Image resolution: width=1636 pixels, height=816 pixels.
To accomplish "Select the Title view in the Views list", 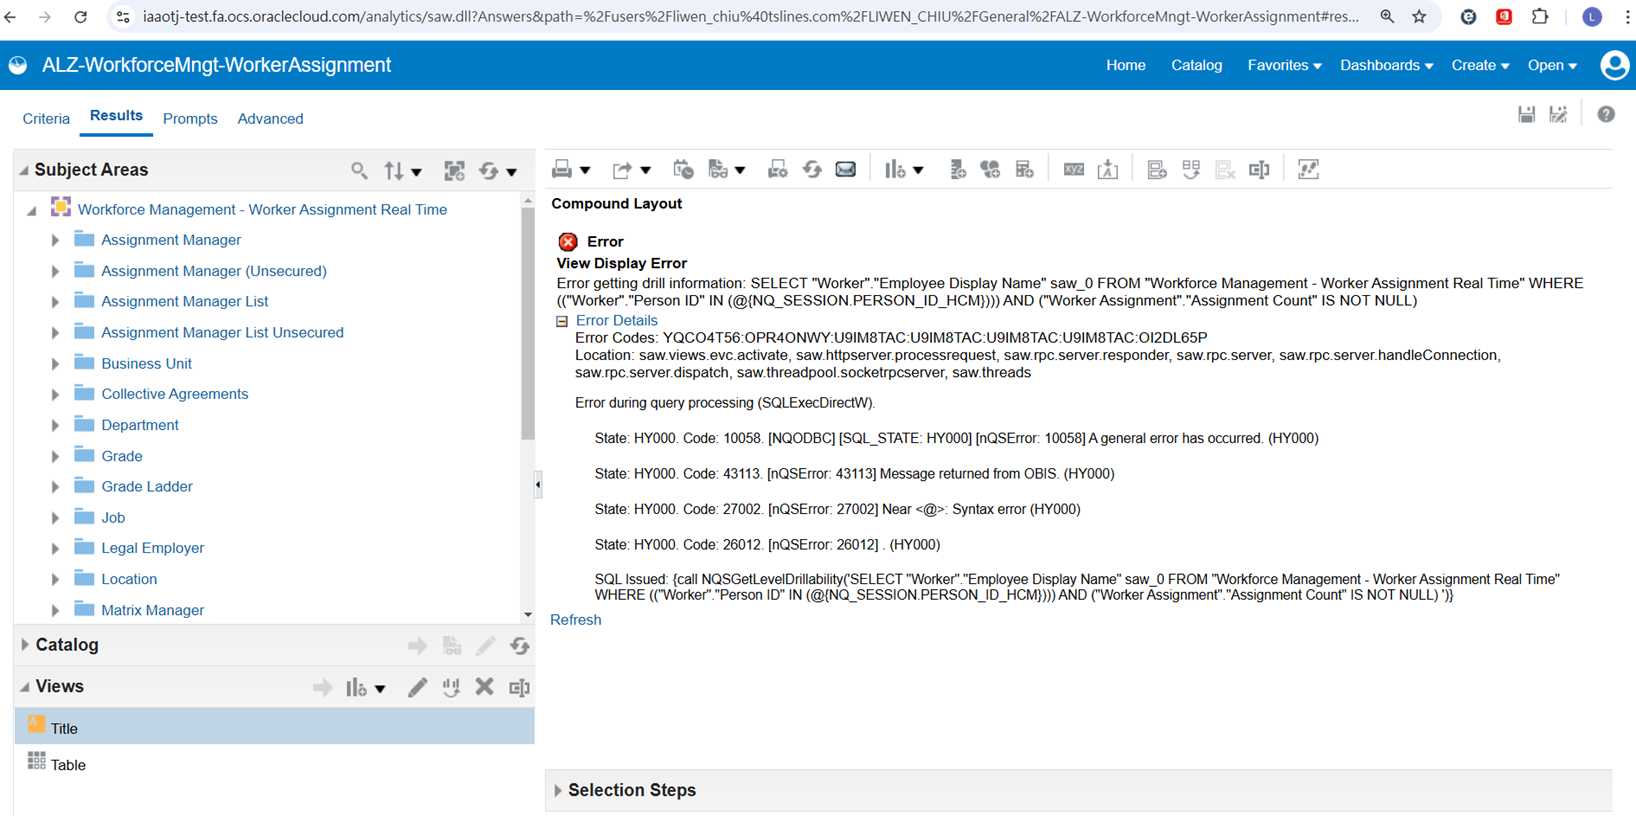I will (275, 727).
